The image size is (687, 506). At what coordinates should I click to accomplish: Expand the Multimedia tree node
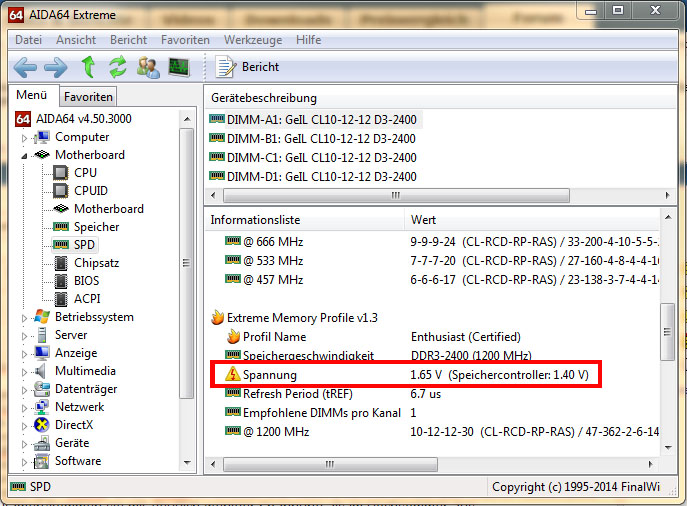click(24, 372)
